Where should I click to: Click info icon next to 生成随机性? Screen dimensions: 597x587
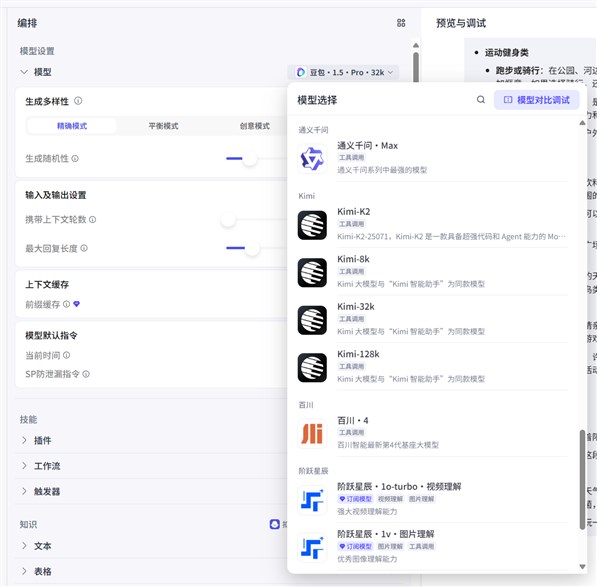(x=75, y=158)
